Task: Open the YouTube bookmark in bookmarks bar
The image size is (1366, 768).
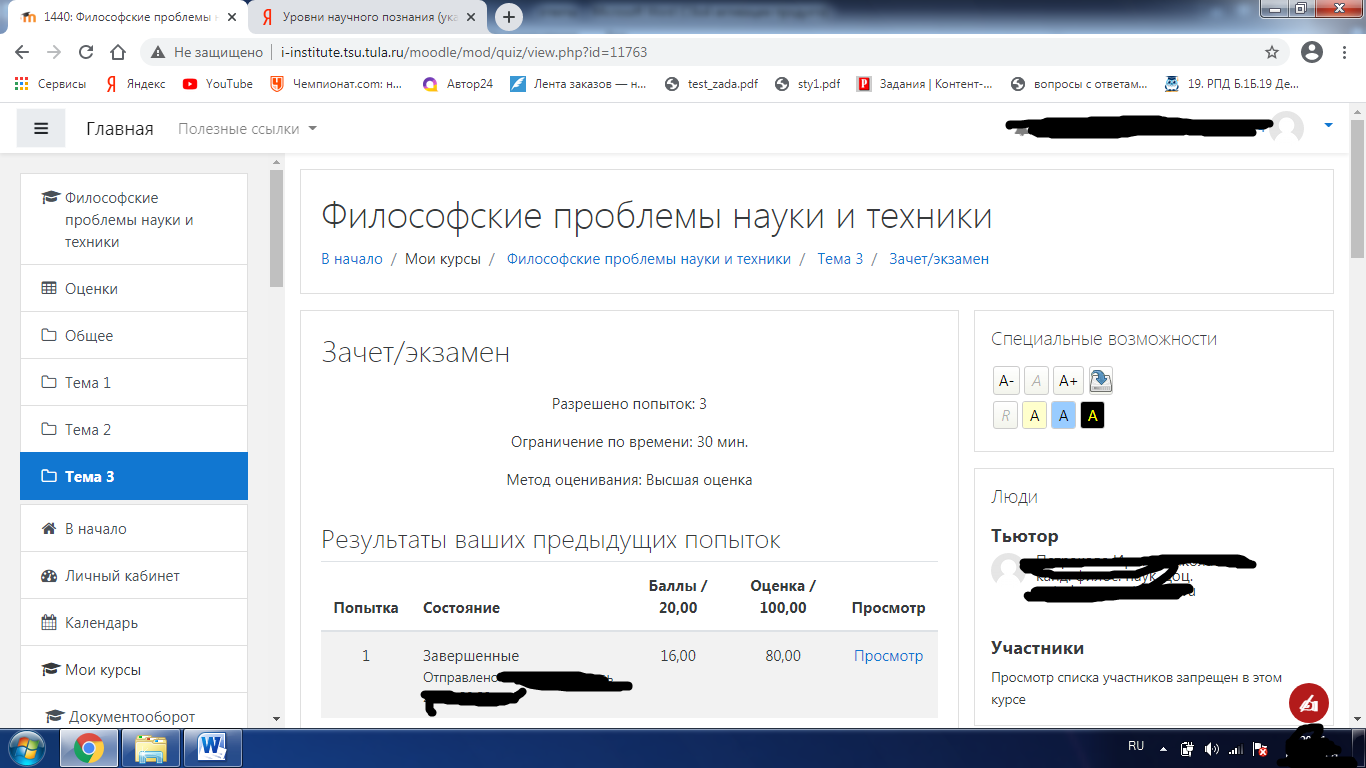Action: (x=216, y=84)
